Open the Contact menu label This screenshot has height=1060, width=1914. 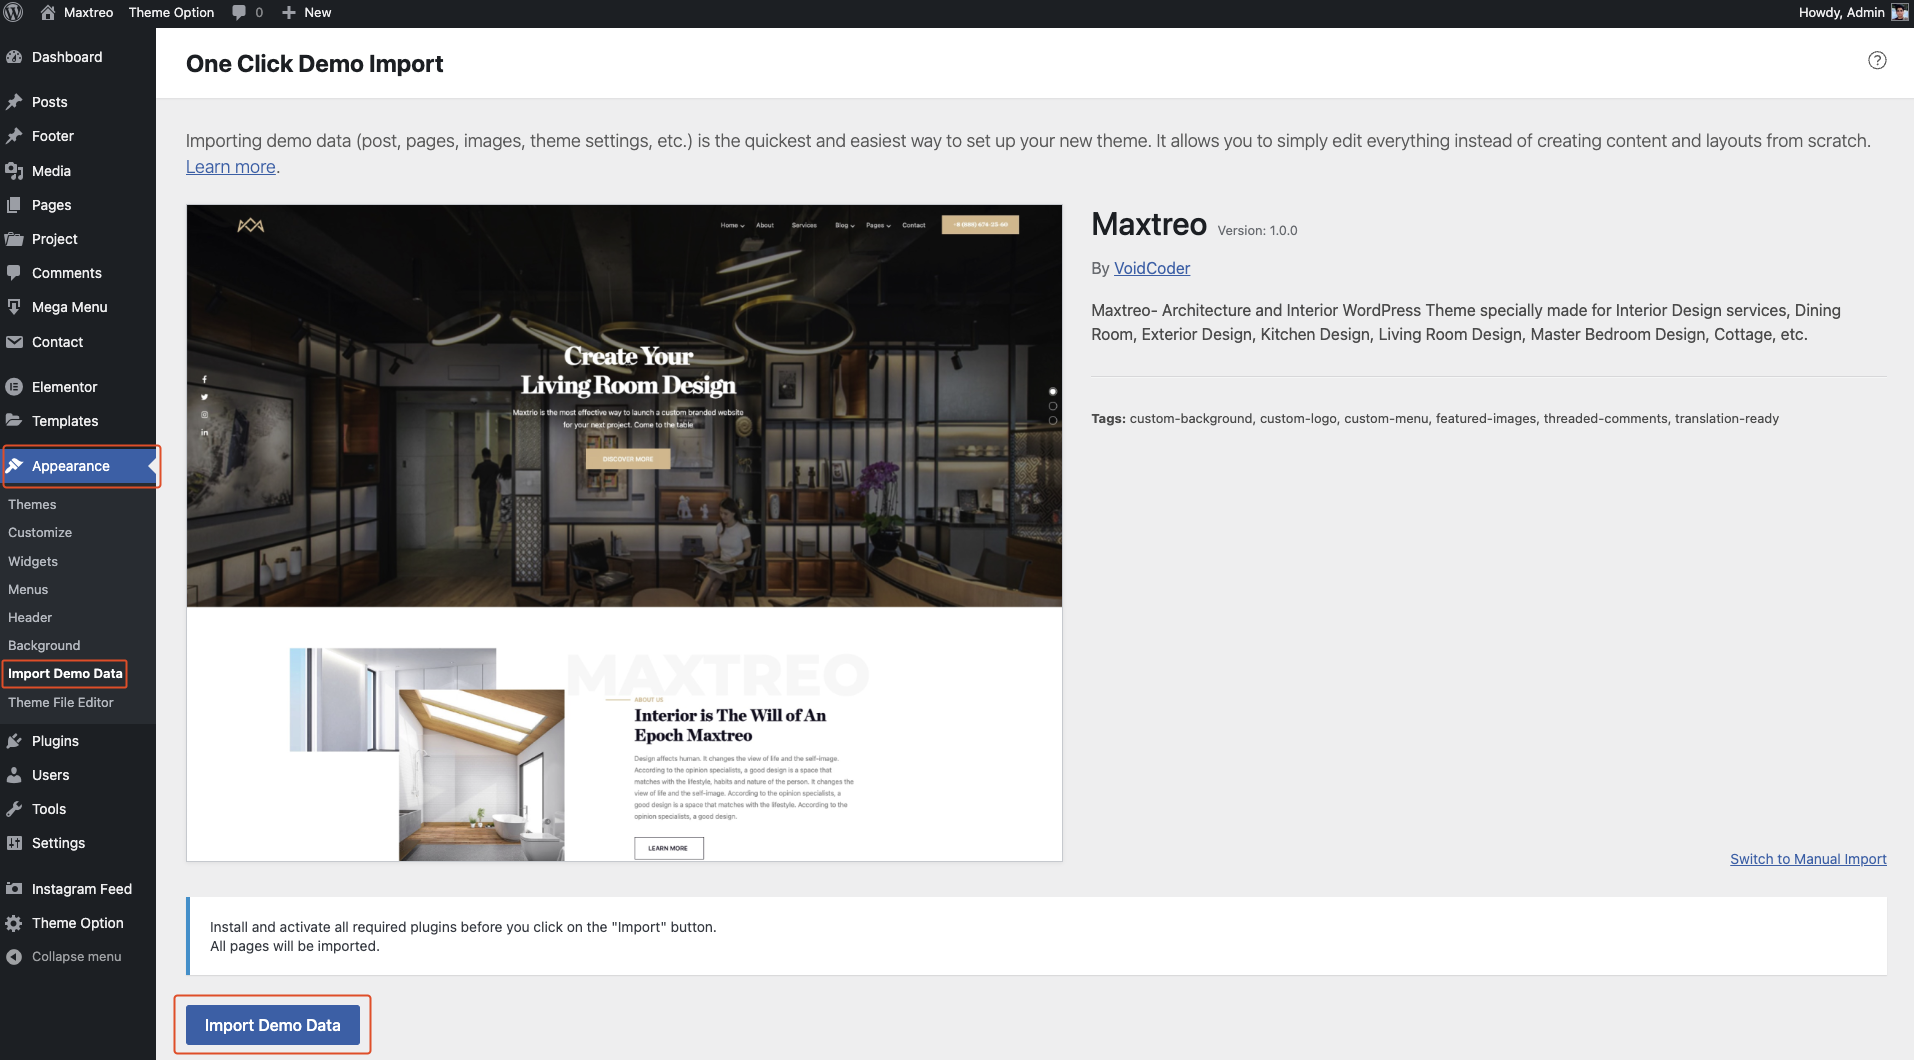coord(57,342)
